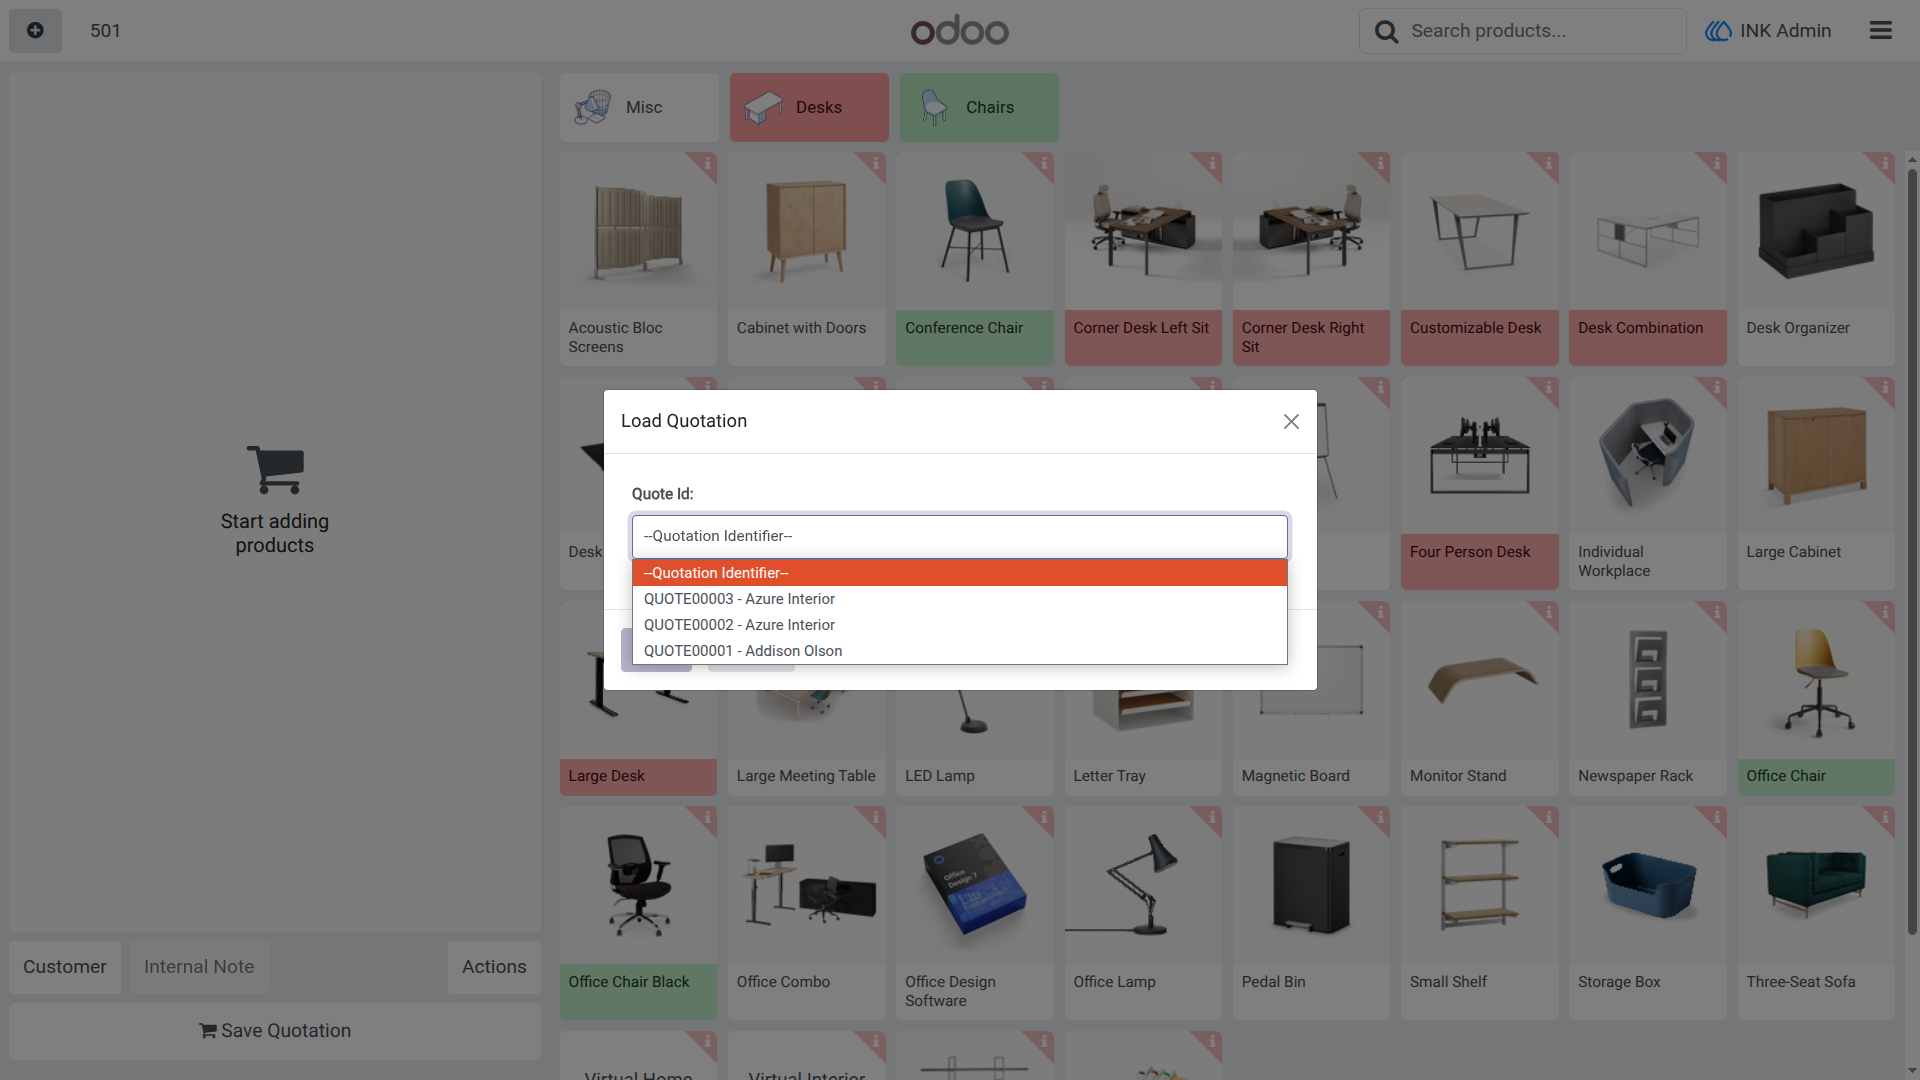Screen dimensions: 1920x1080
Task: Select QUOTE00003 - Azure Interior option
Action: pos(959,599)
